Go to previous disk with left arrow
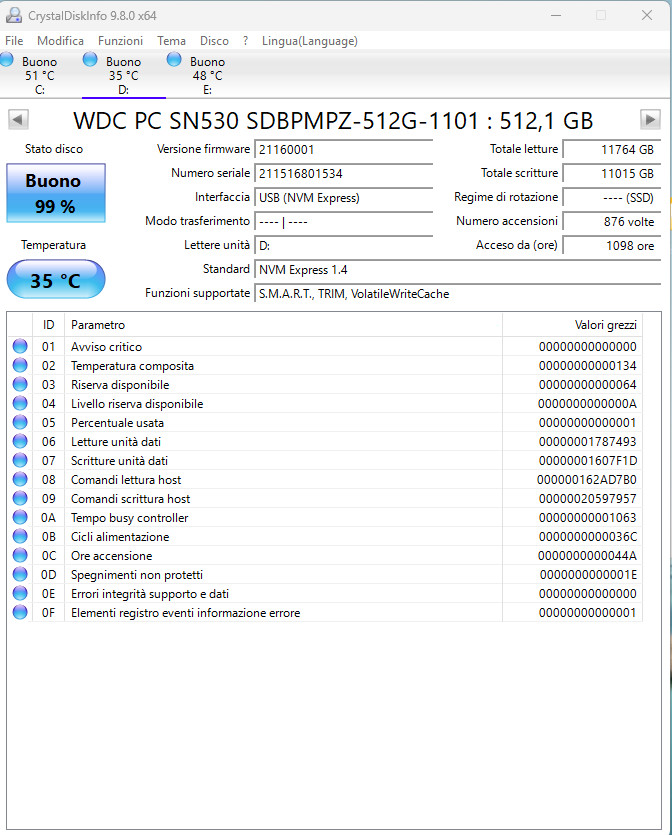 (x=18, y=119)
